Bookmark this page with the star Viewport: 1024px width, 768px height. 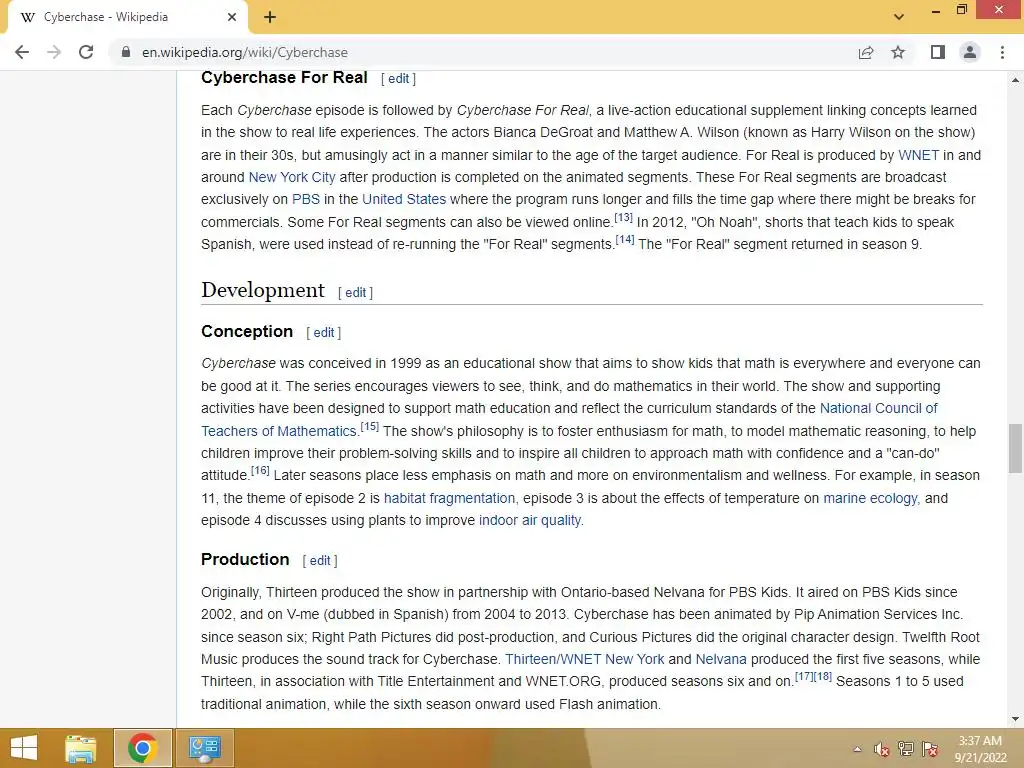898,52
